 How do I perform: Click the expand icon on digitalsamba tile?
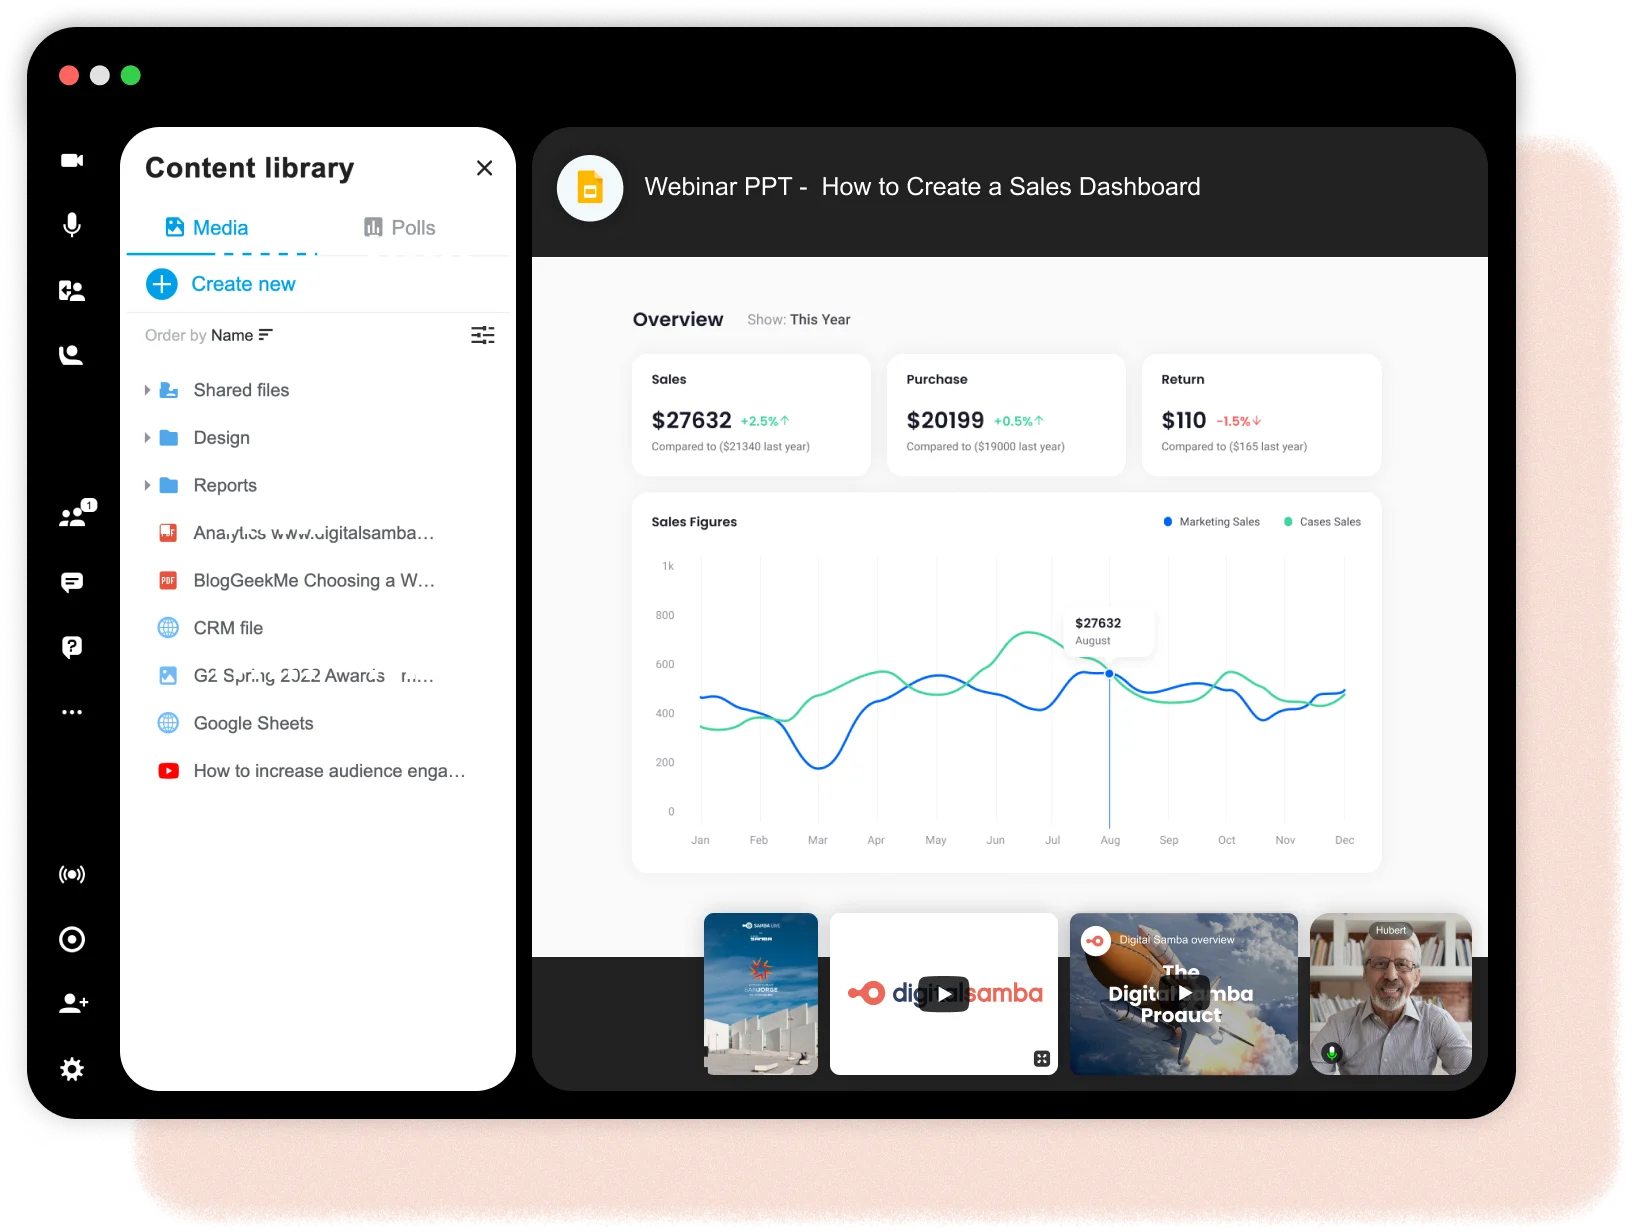pyautogui.click(x=1041, y=1058)
